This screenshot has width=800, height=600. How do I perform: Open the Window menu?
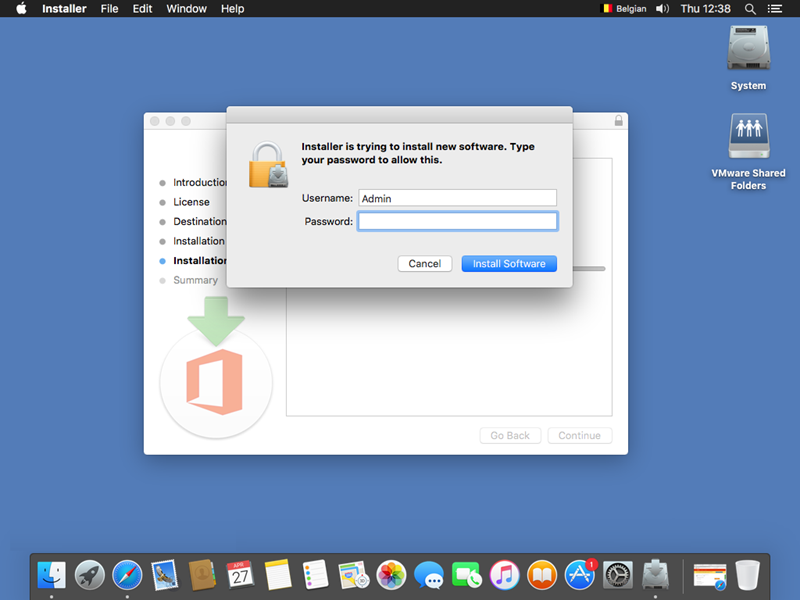tap(186, 9)
